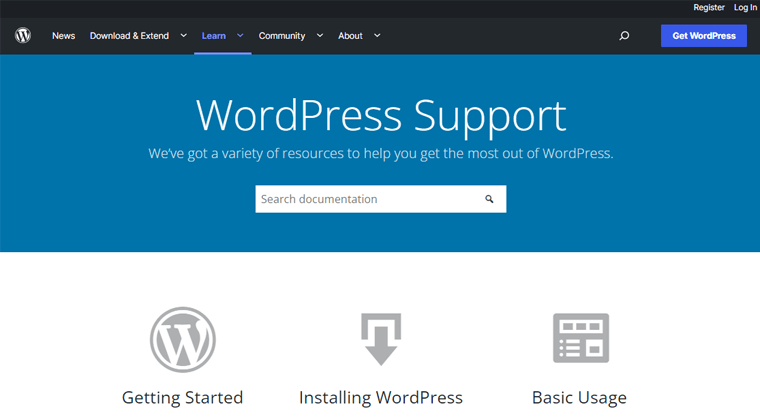Click the Basic Usage layout icon
The image size is (760, 417).
[x=580, y=338]
